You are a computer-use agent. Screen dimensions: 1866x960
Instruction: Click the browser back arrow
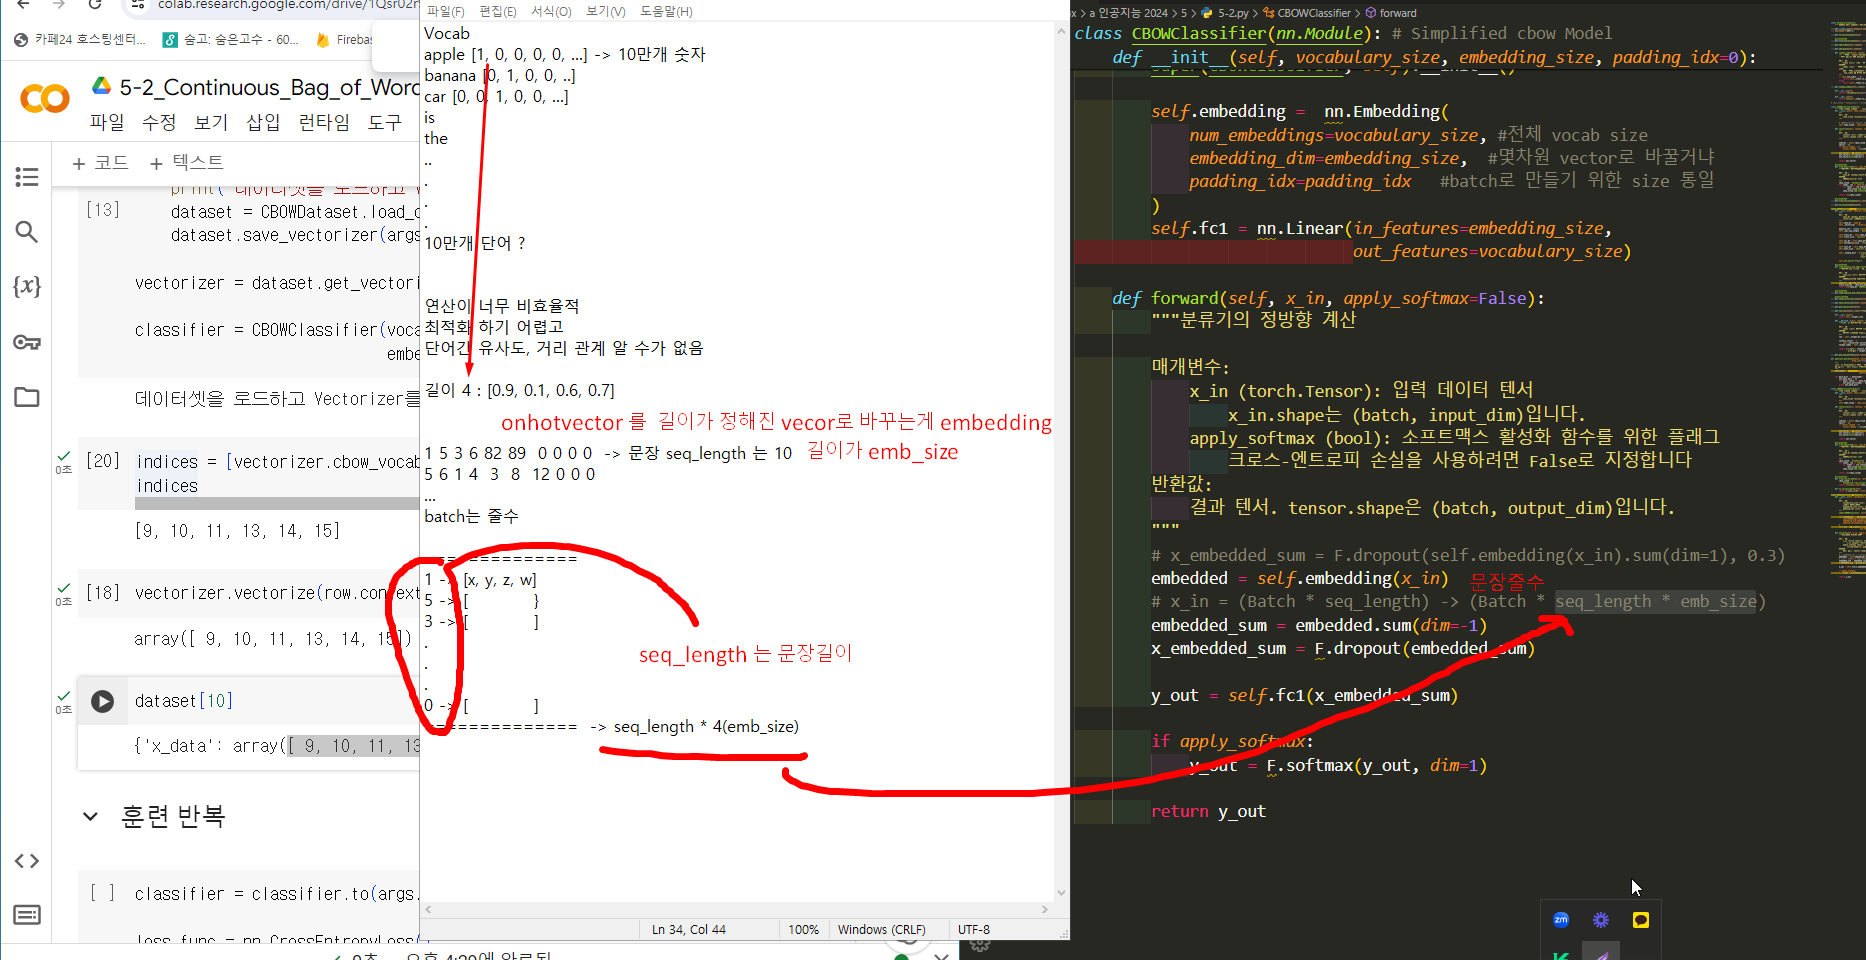point(22,5)
